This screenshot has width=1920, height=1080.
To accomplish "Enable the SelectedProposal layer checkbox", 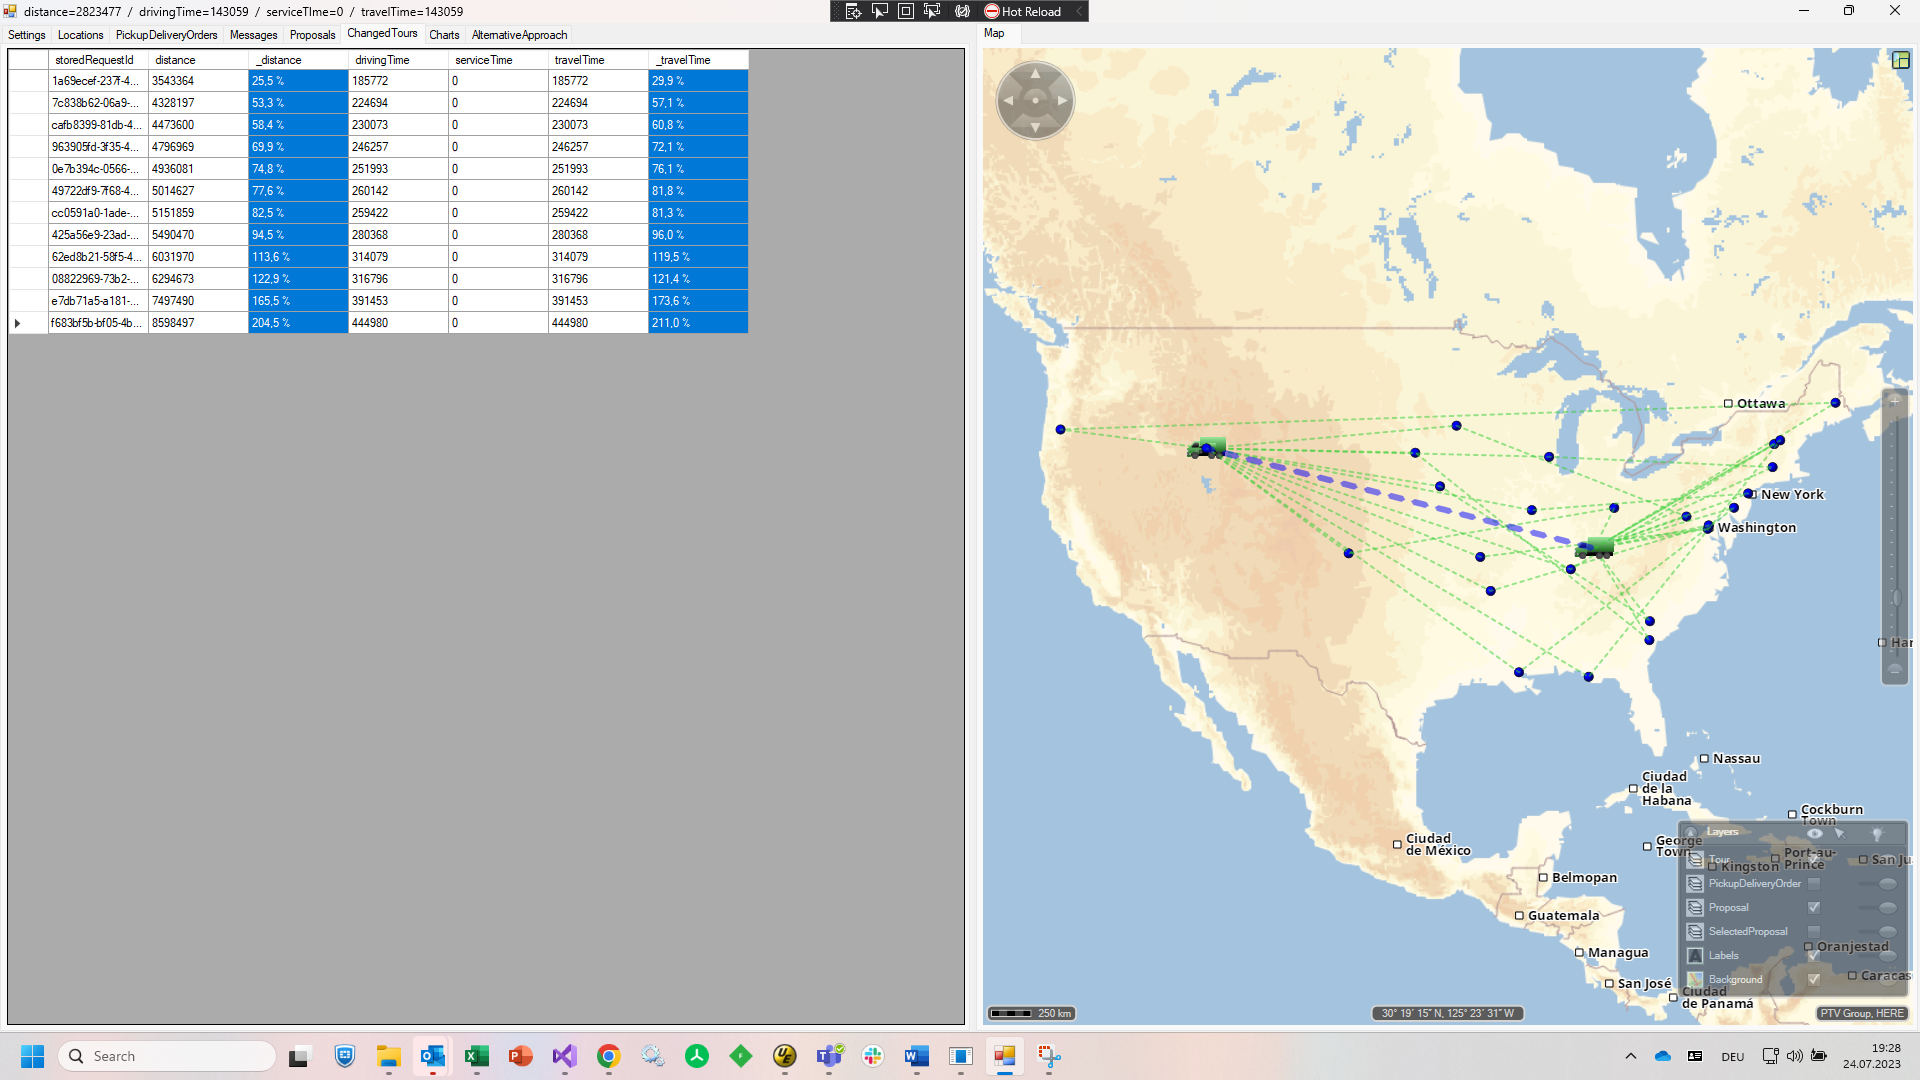I will tap(1814, 932).
